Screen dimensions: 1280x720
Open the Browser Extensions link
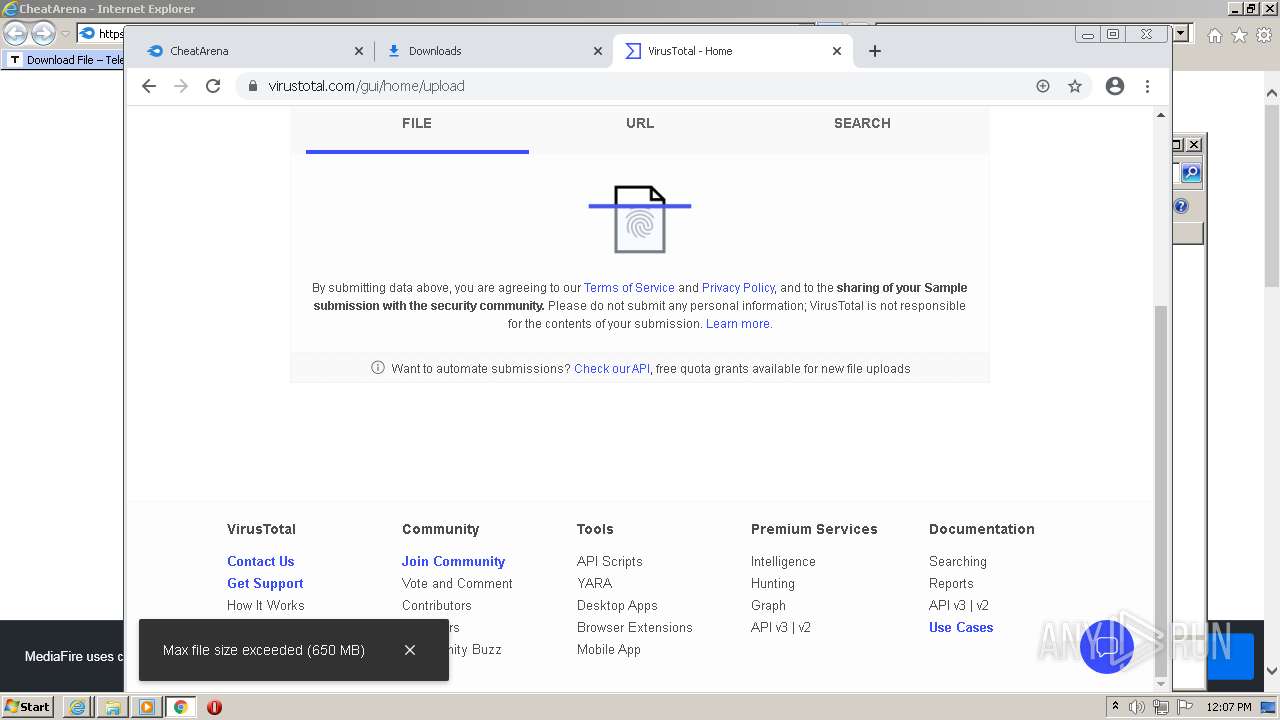[635, 627]
